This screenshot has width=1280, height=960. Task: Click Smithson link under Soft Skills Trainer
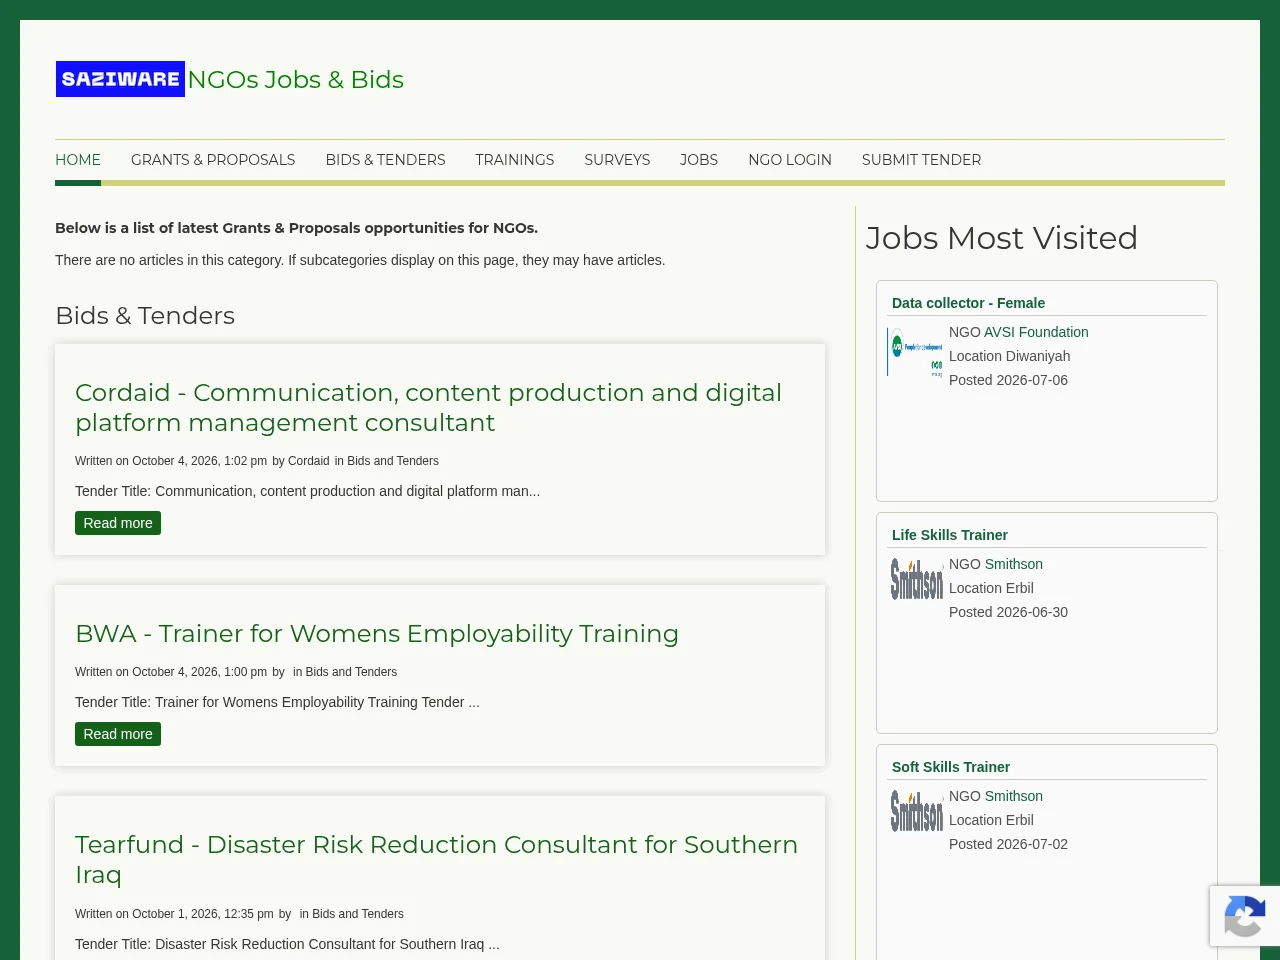click(1014, 796)
